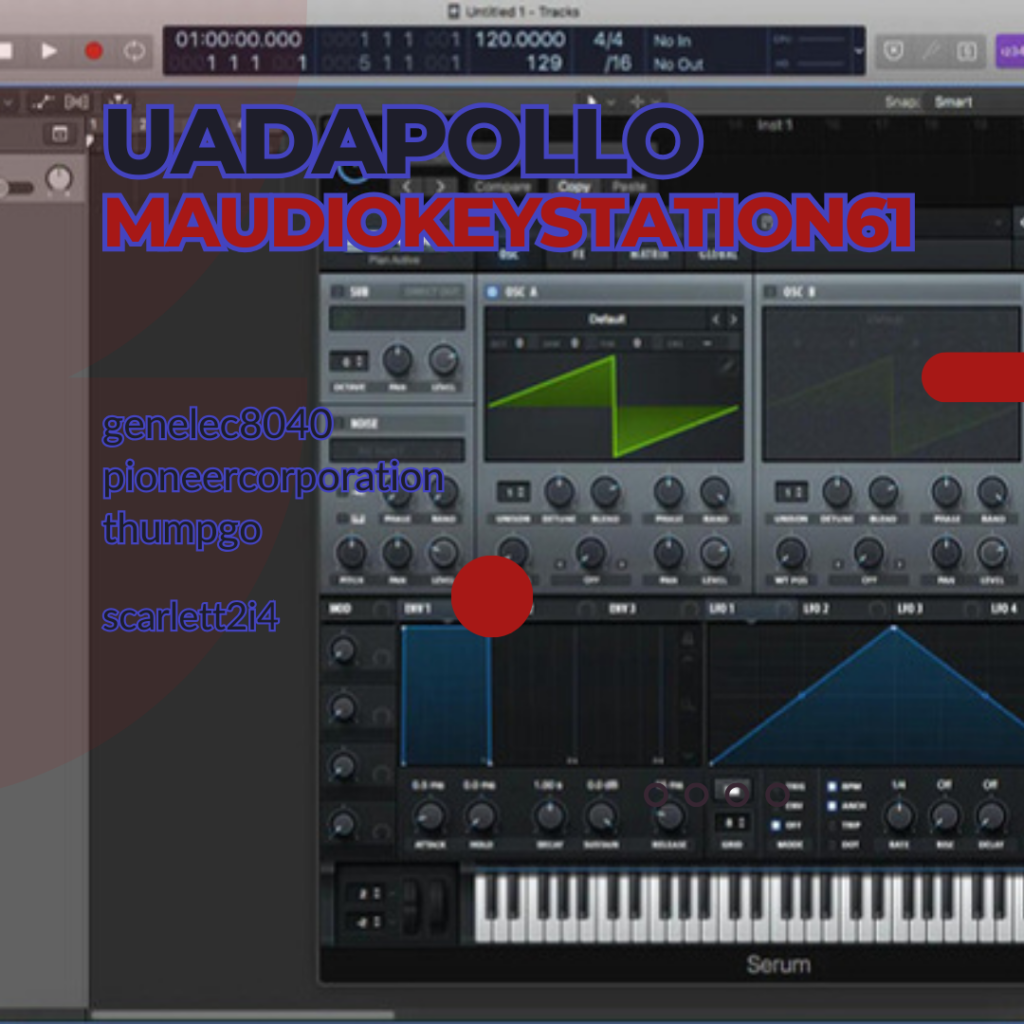Open the OSC A wavetable pencil editor
1024x1024 pixels.
pos(726,366)
